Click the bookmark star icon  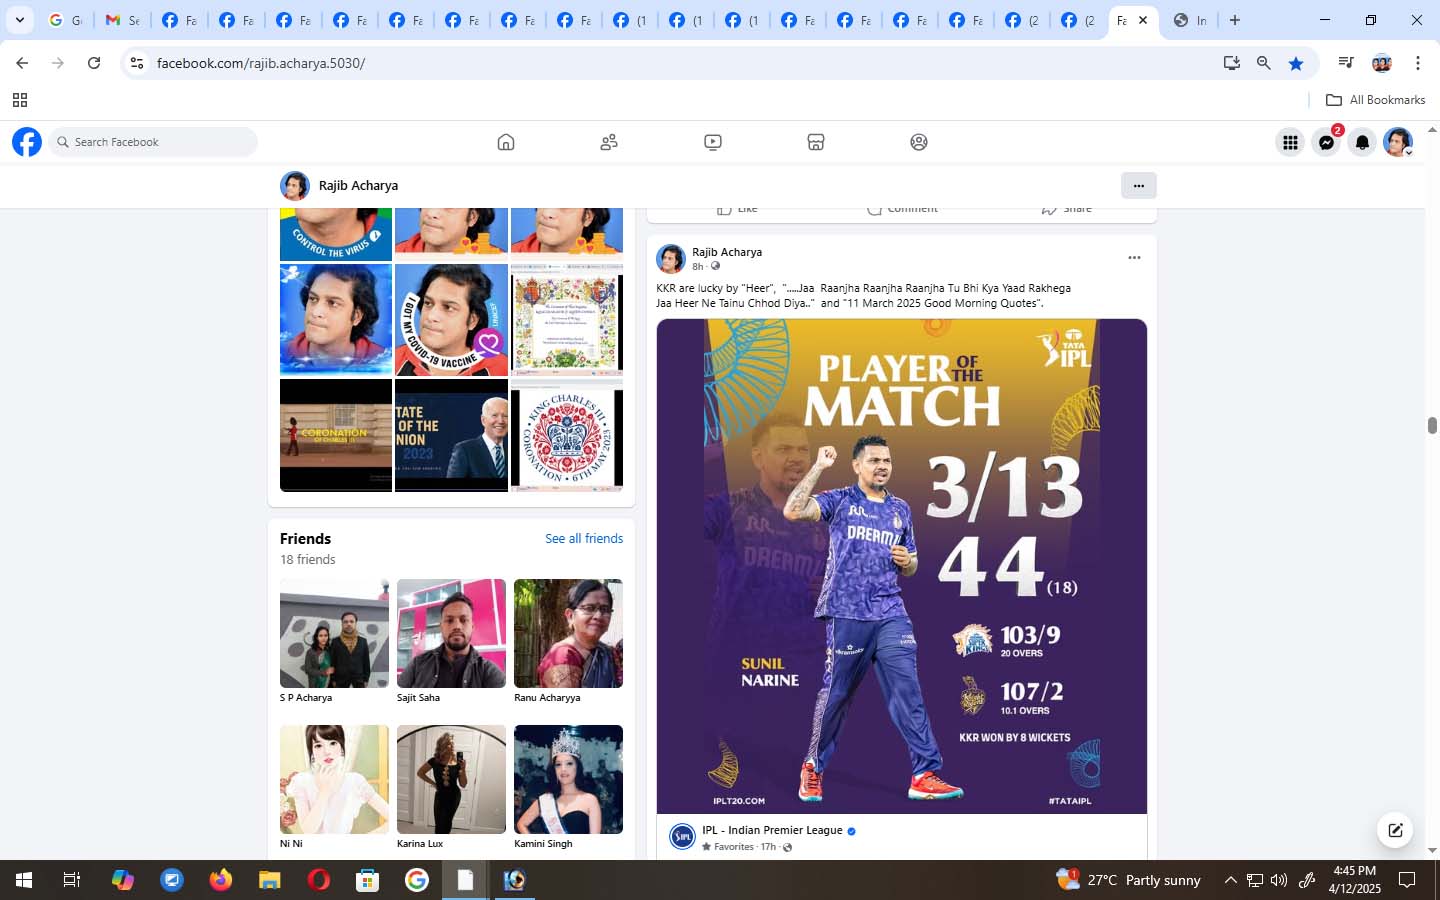coord(1296,63)
